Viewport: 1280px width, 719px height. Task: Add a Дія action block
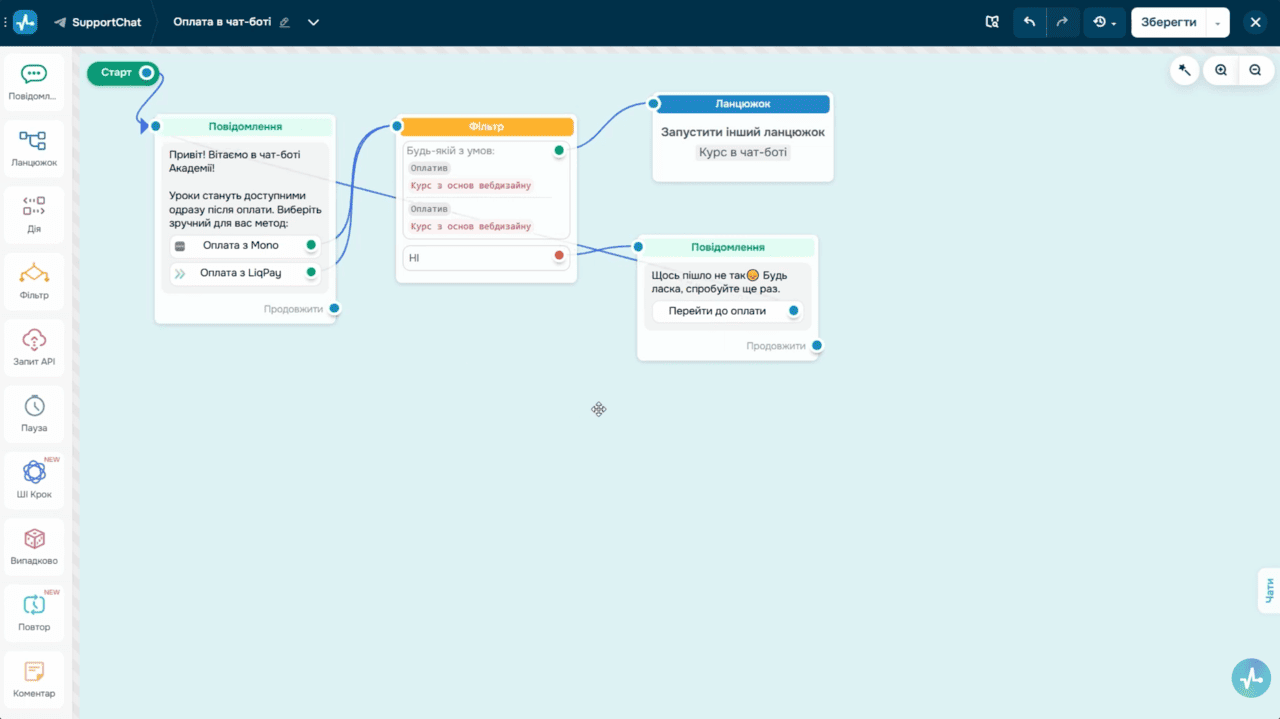[x=34, y=215]
